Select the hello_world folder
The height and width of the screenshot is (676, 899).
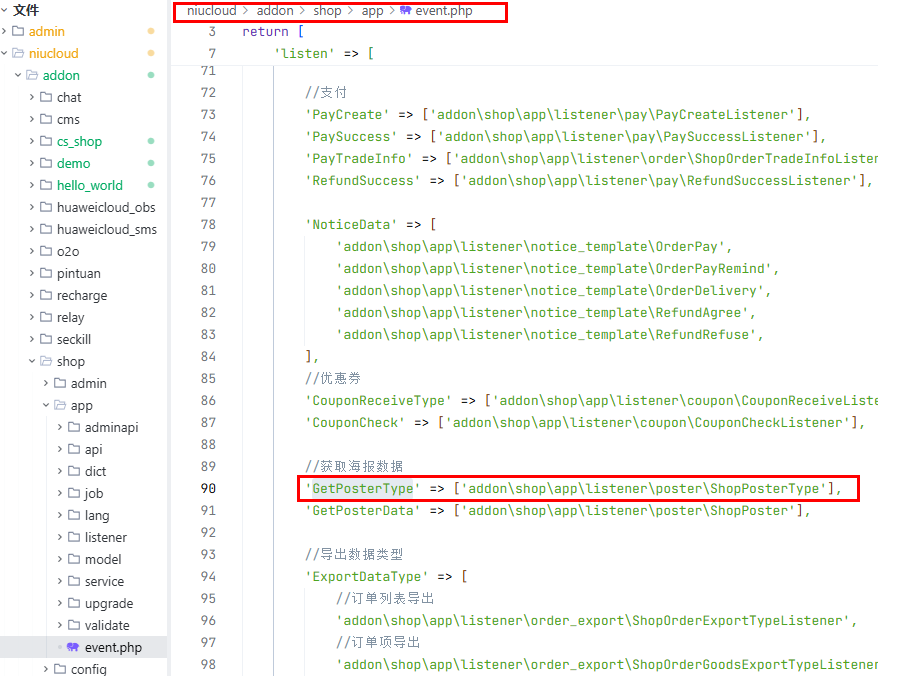89,186
